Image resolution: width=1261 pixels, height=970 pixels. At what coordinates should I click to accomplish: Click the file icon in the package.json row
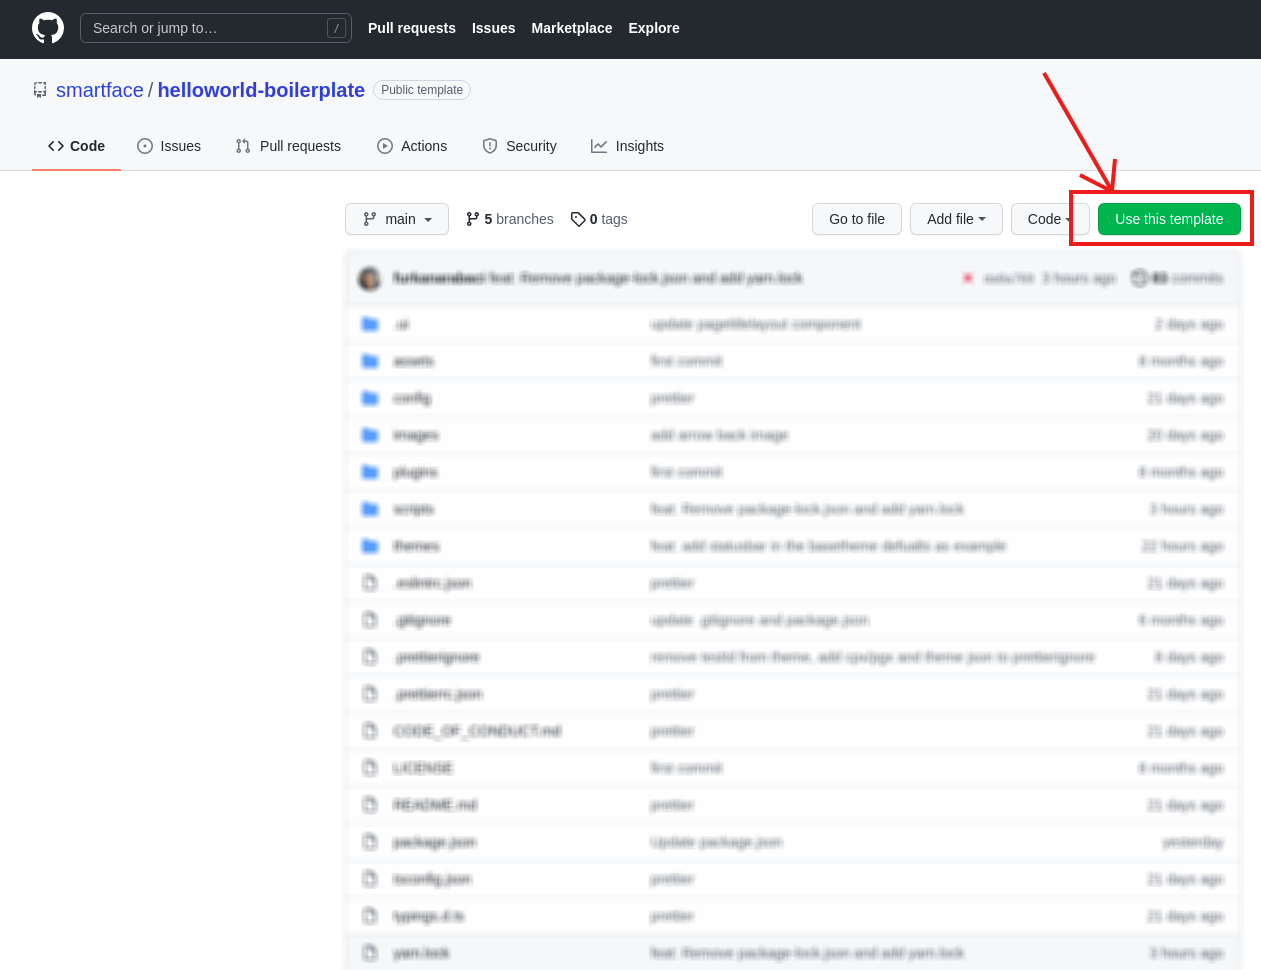click(370, 842)
